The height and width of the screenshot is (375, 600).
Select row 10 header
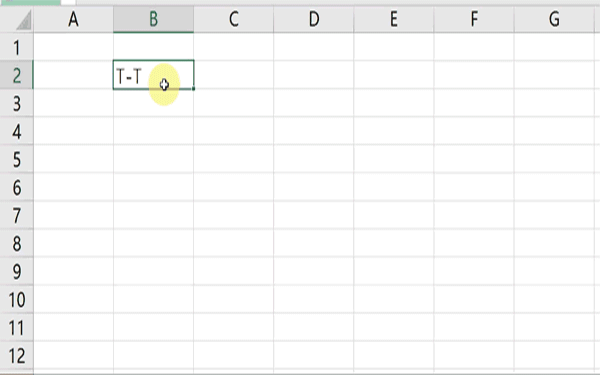[16, 299]
